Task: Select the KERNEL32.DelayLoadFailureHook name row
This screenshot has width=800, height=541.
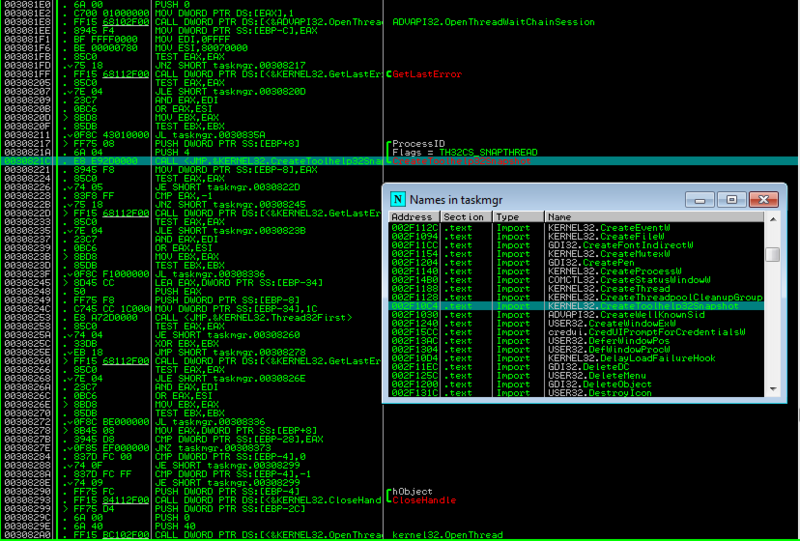Action: (x=576, y=358)
